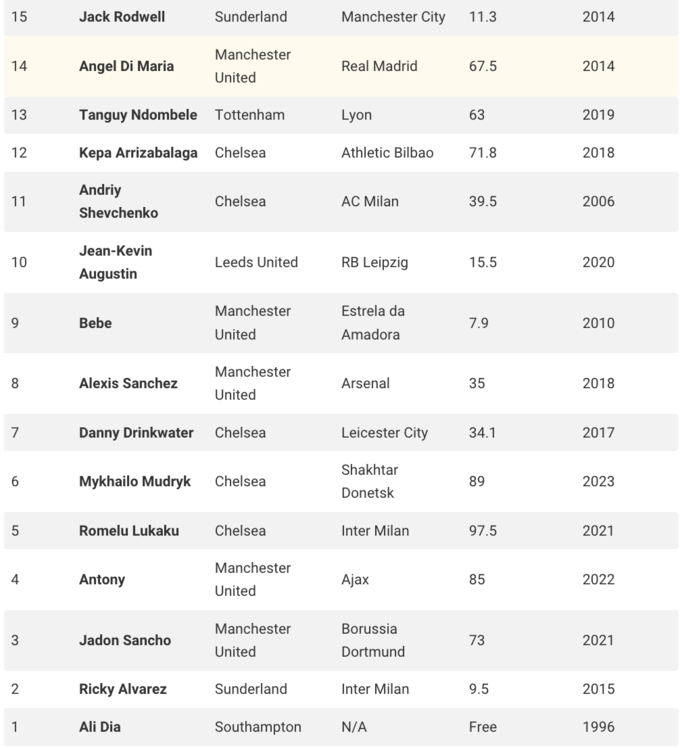The width and height of the screenshot is (680, 748).
Task: Click the Borussia Dortmund cell
Action: point(373,640)
